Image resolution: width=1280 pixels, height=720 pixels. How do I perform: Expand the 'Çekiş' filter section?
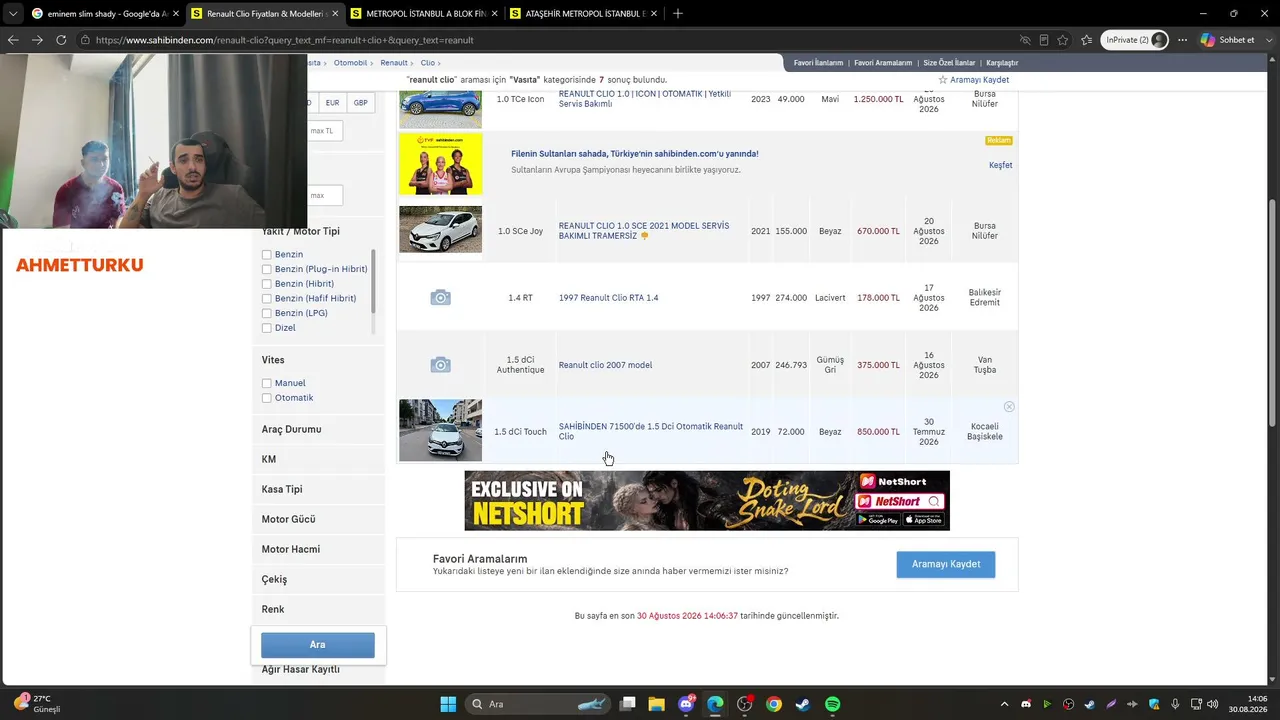pos(318,579)
